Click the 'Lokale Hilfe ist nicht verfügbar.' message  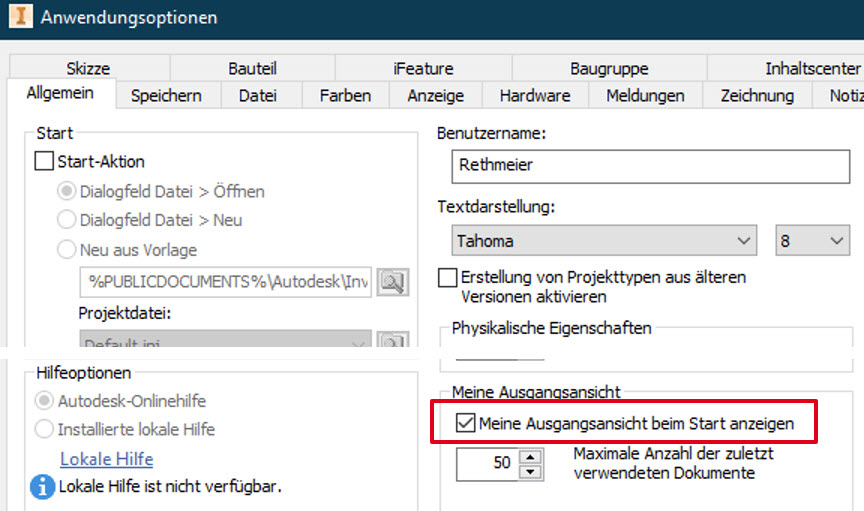point(170,487)
